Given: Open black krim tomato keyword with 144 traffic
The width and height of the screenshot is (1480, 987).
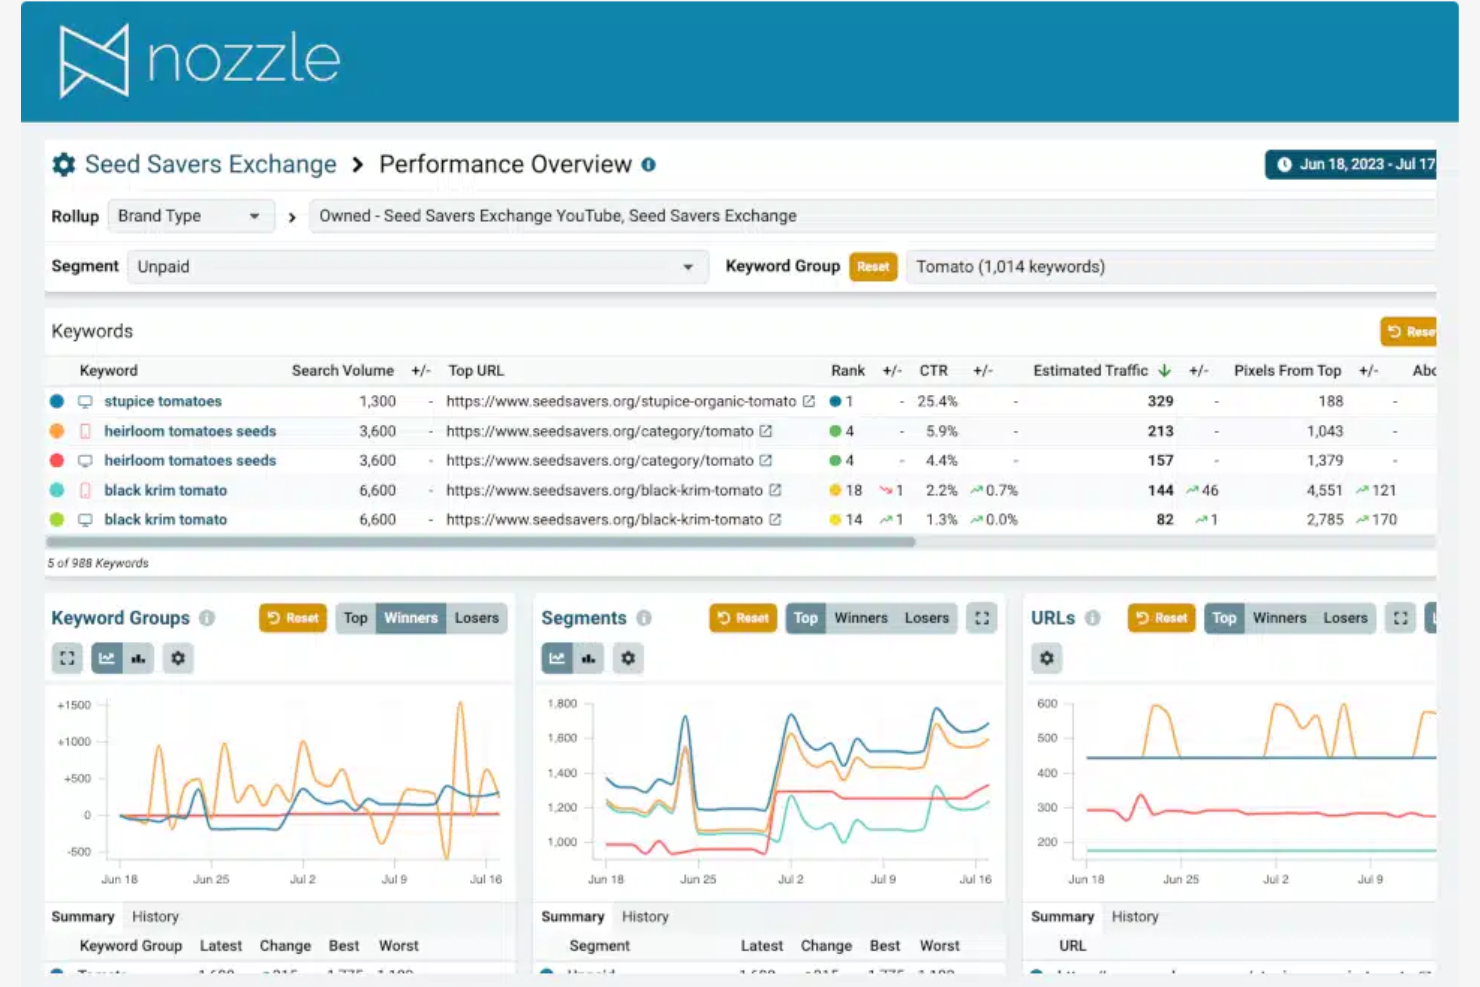Looking at the screenshot, I should pos(165,490).
